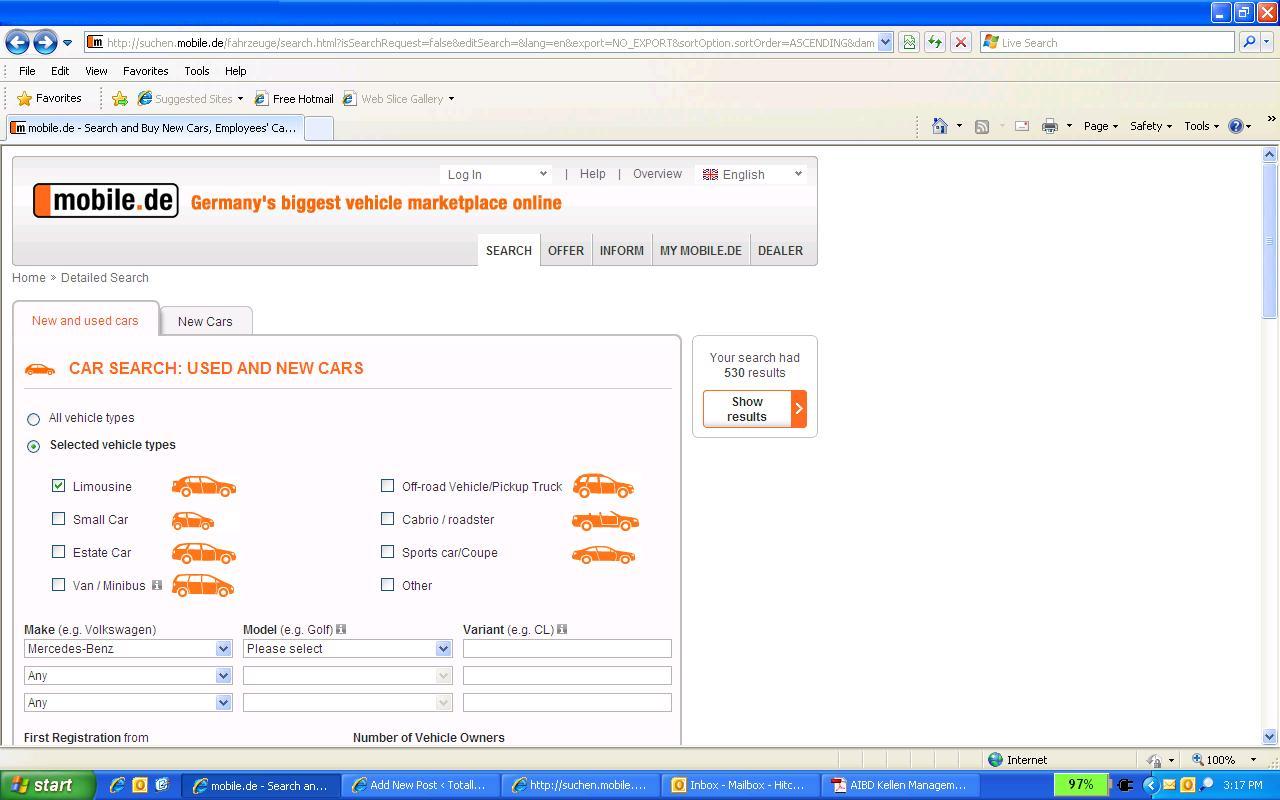The width and height of the screenshot is (1280, 800).
Task: Click the first Variant input field
Action: 567,649
